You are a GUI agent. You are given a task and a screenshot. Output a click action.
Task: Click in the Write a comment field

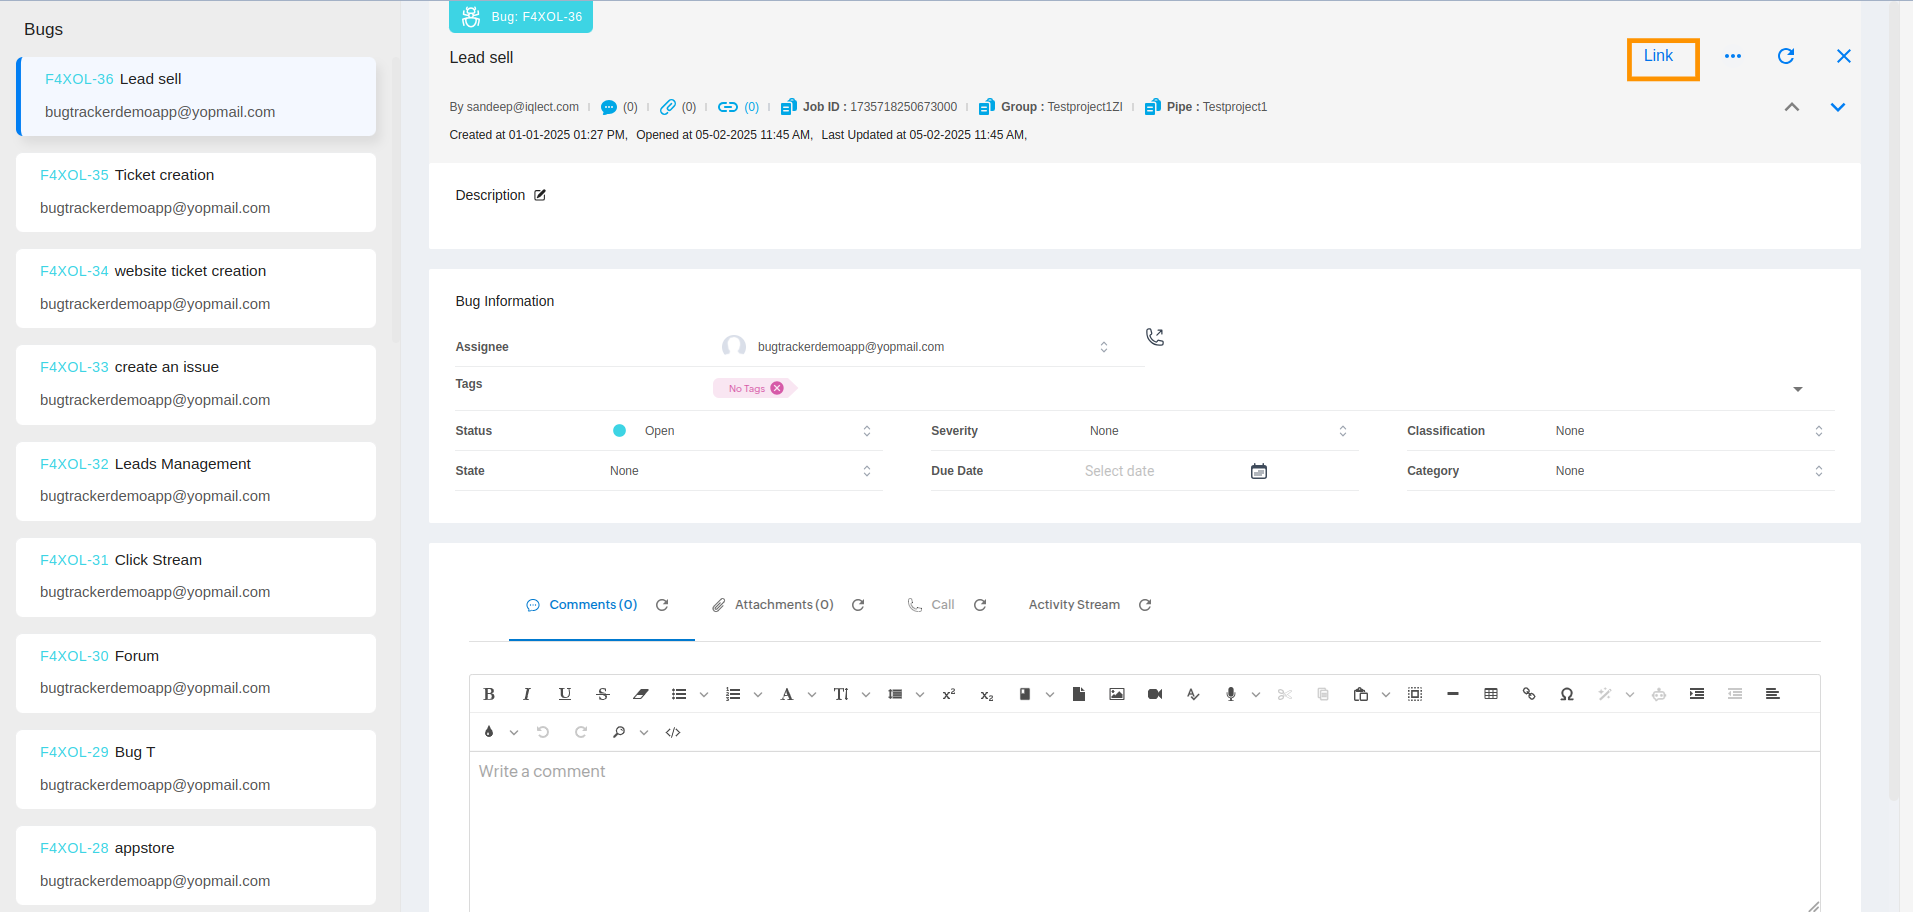tap(1144, 832)
